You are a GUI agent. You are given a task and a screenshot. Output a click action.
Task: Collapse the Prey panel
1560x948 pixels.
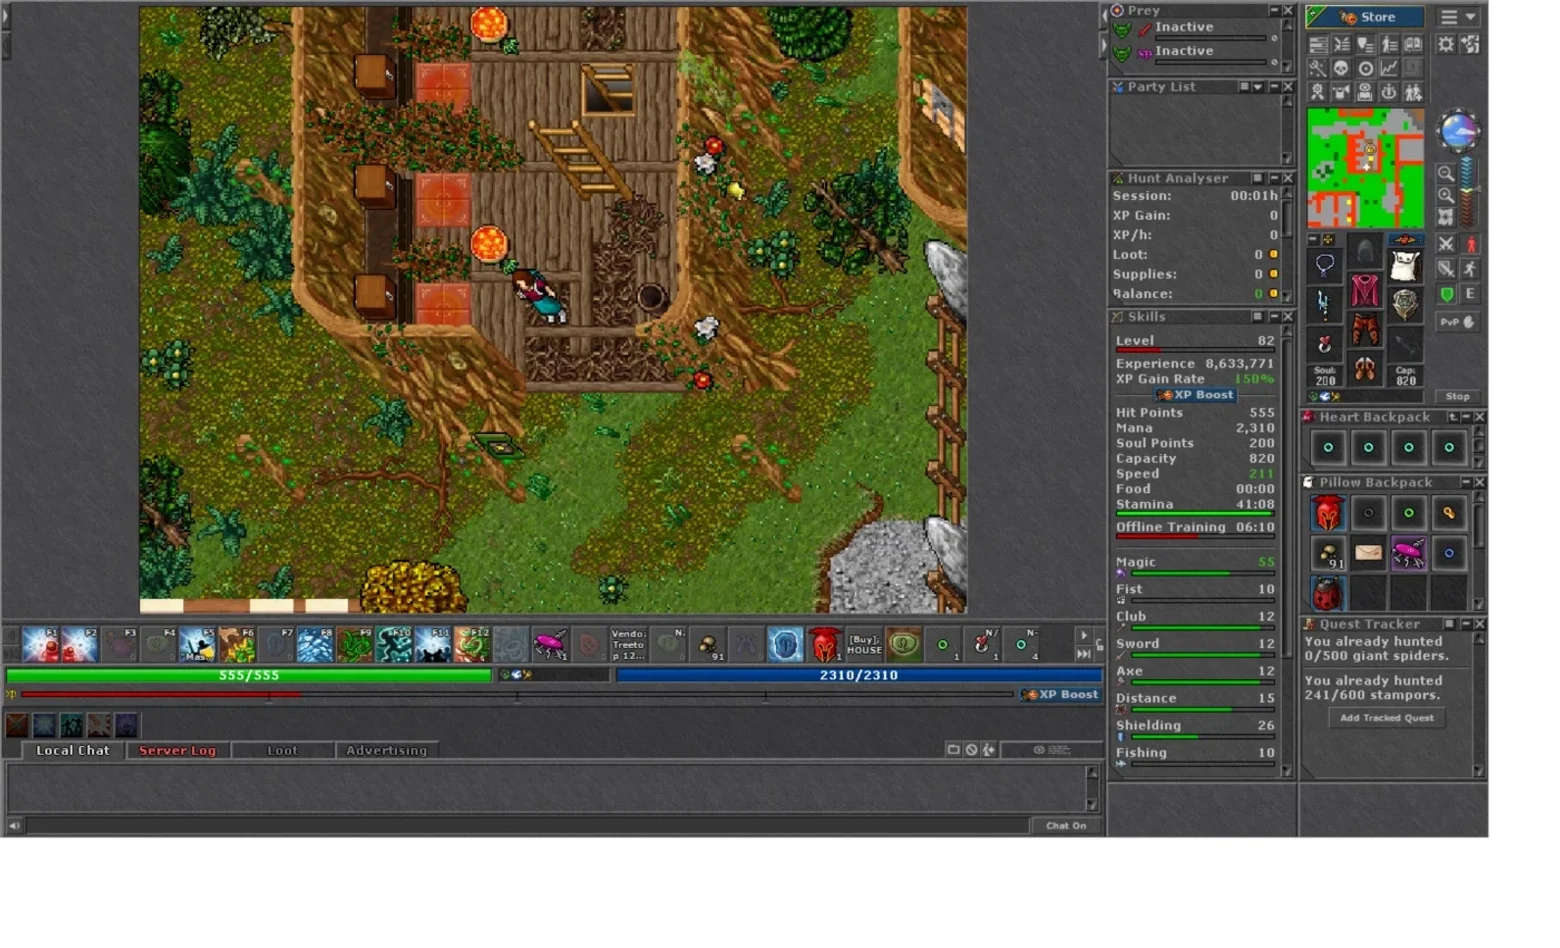pyautogui.click(x=1274, y=11)
